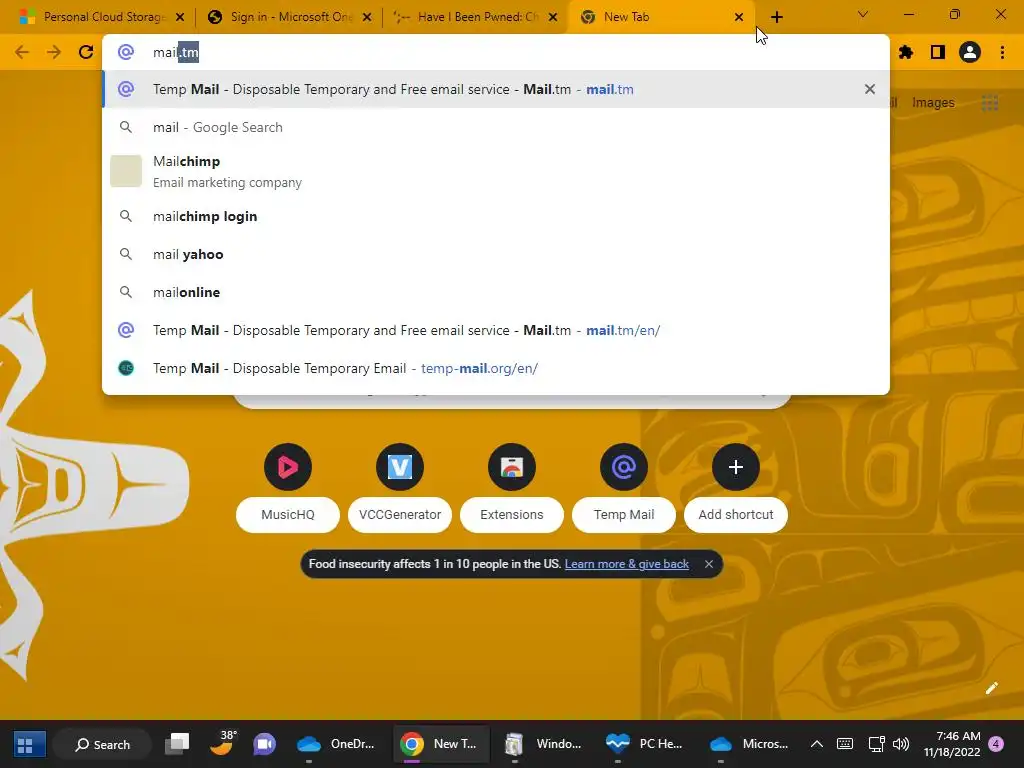Choose 'mail - Google Search' suggestion
The width and height of the screenshot is (1024, 768).
point(496,127)
